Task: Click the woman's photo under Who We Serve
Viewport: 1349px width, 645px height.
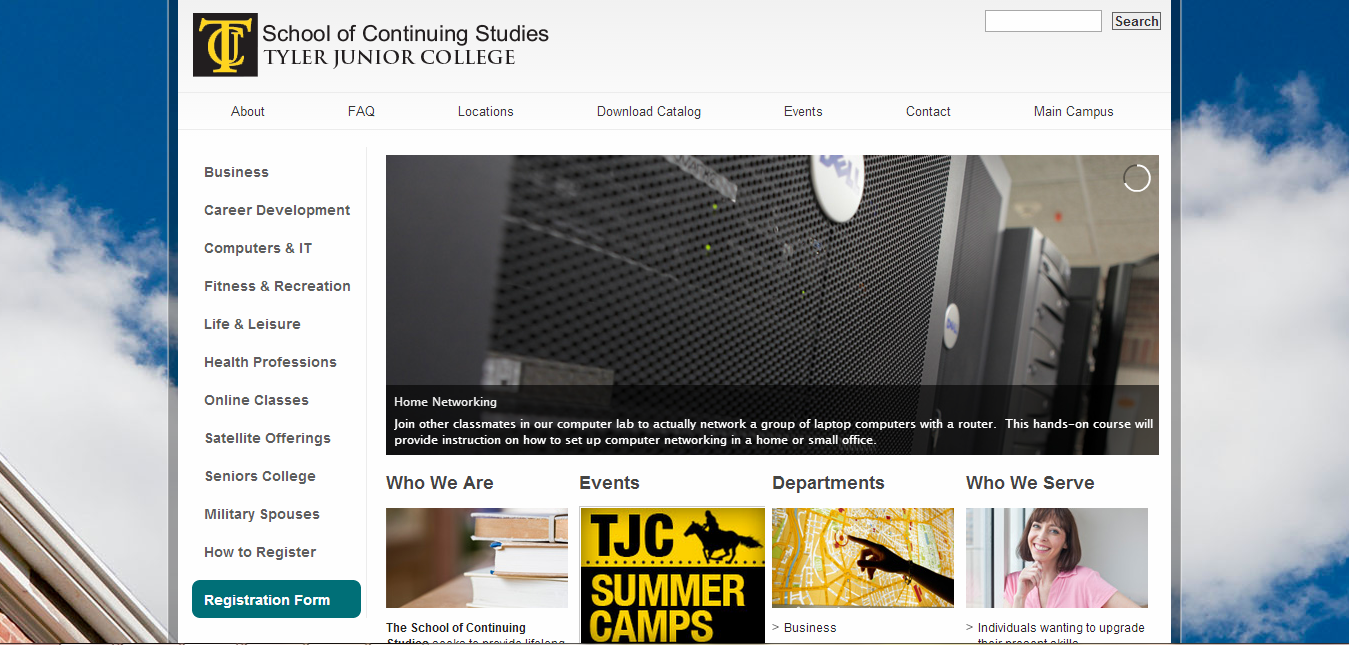Action: tap(1056, 557)
